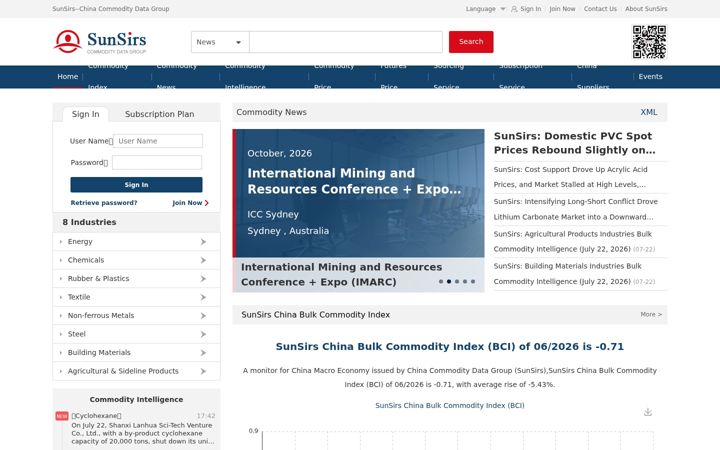This screenshot has height=450, width=720.
Task: Open Commodity Index in navigation bar
Action: 108,77
